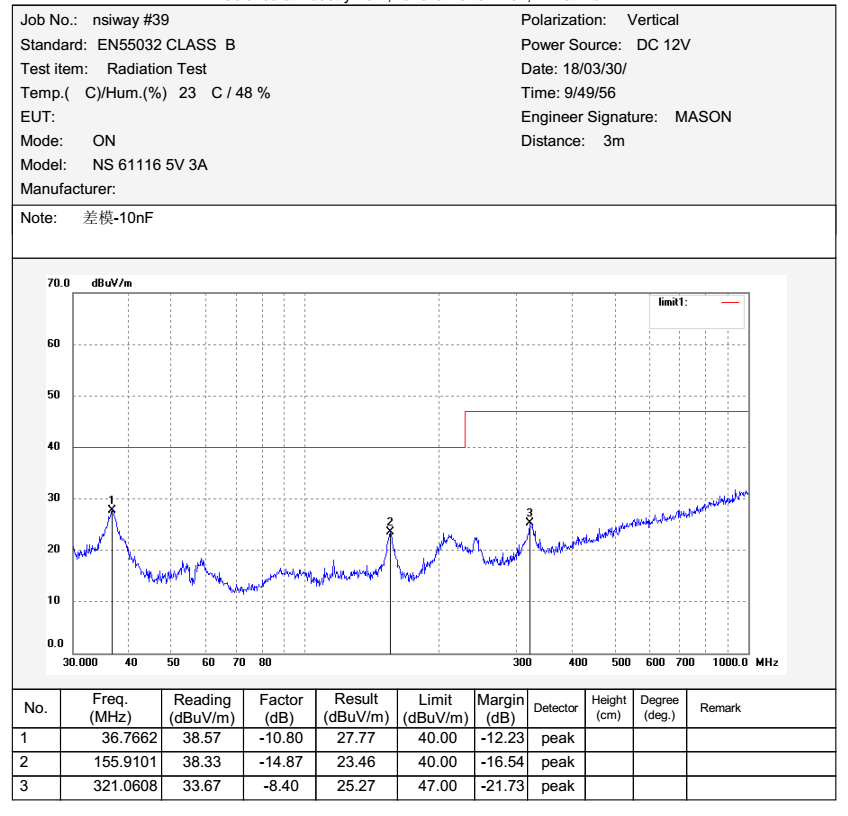The height and width of the screenshot is (816, 848).
Task: Select the 27.77 result cell
Action: coord(356,738)
